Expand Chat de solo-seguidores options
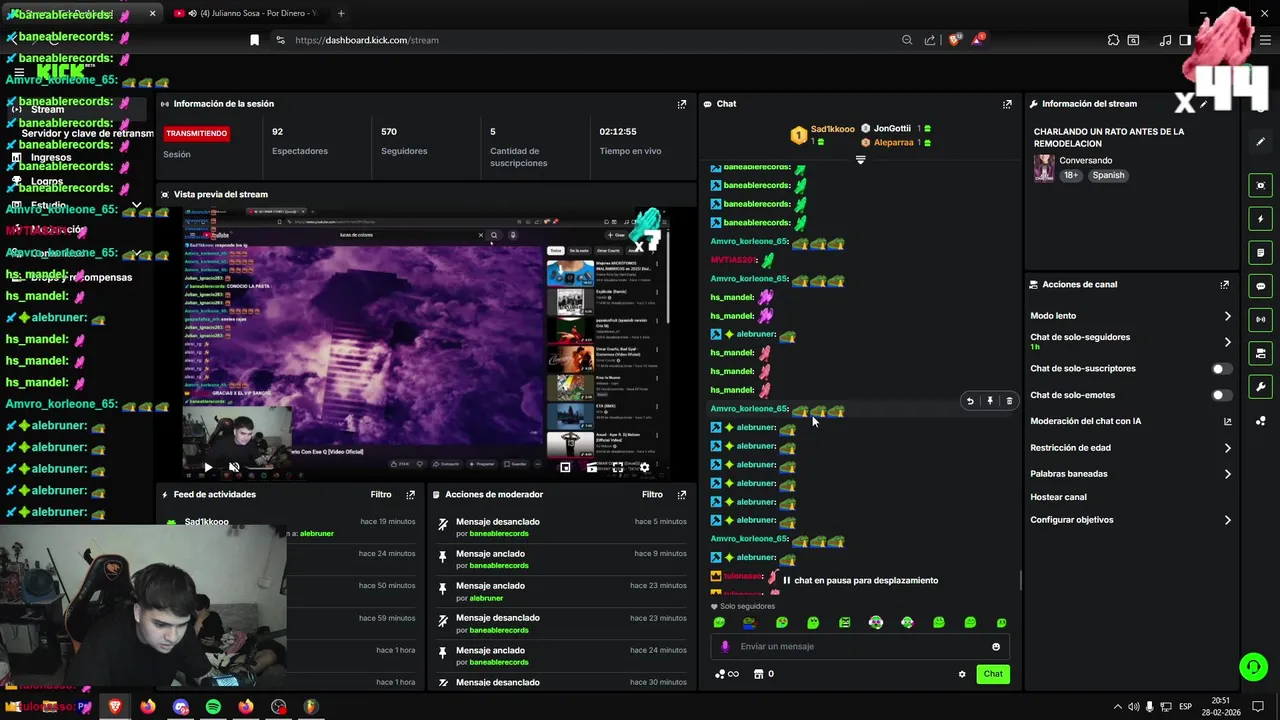Viewport: 1280px width, 720px height. [x=1227, y=342]
